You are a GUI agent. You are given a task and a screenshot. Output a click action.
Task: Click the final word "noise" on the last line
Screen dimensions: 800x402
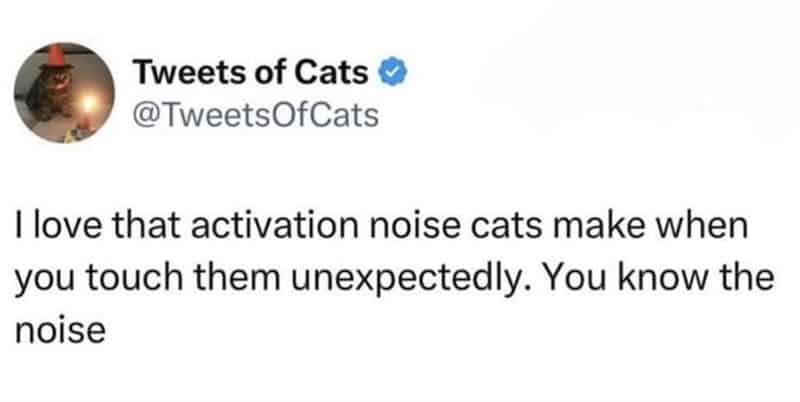pos(59,330)
